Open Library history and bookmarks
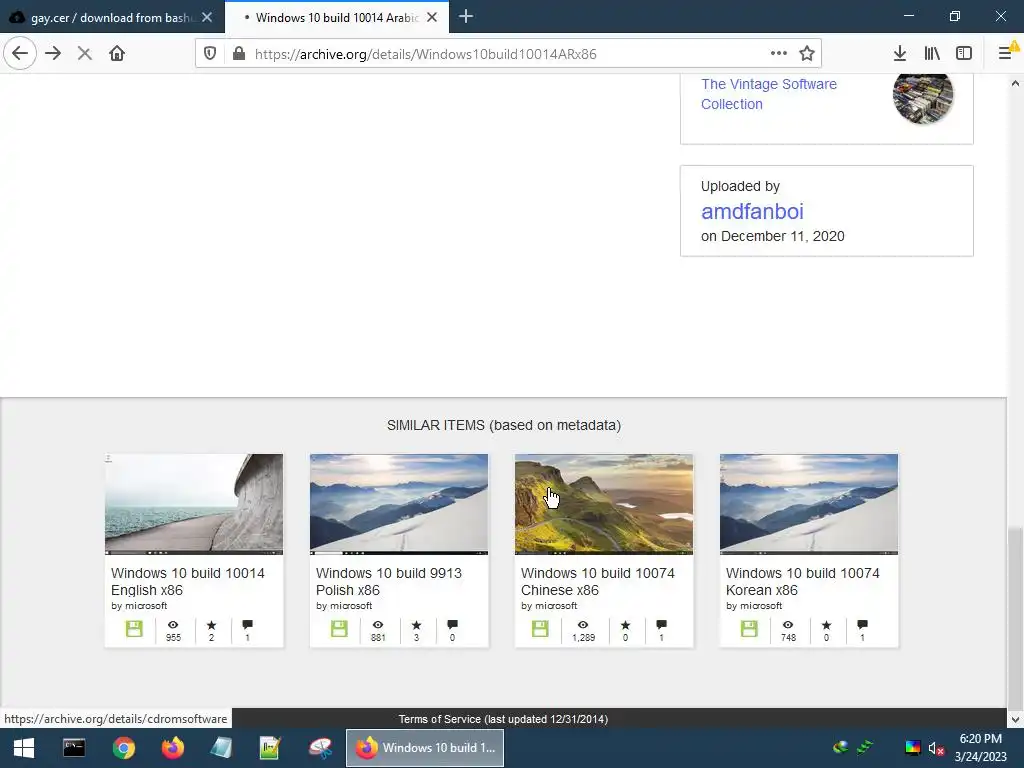The image size is (1024, 768). pyautogui.click(x=932, y=54)
